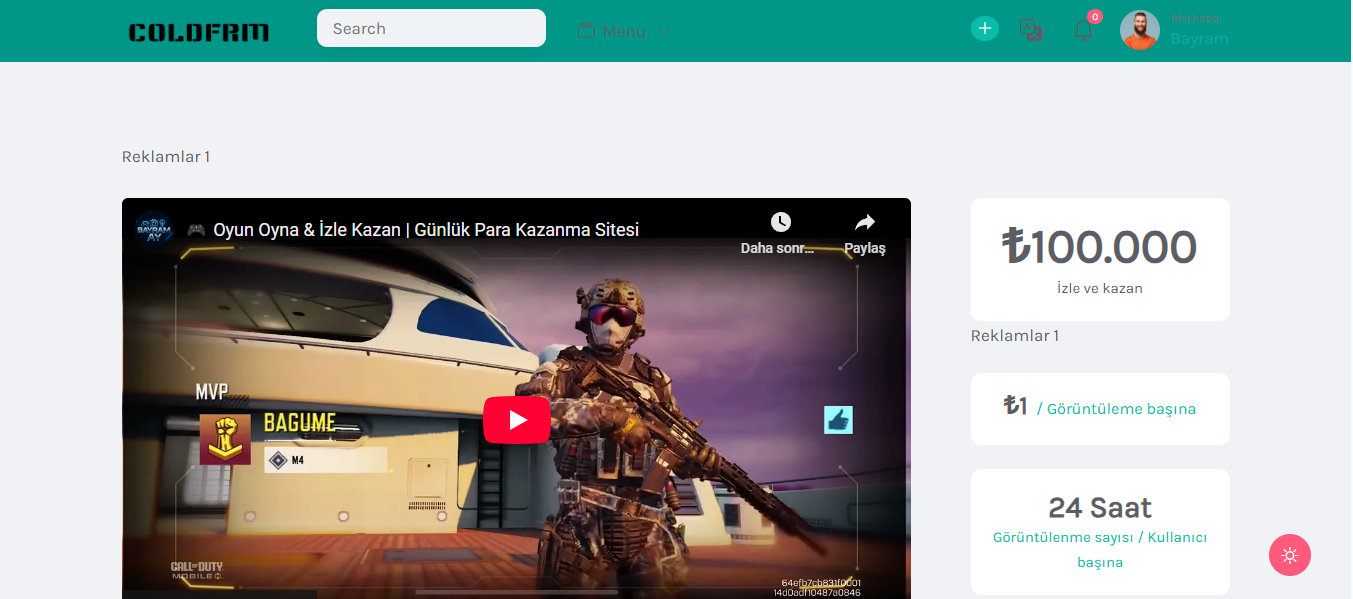Open the language translate icon
This screenshot has width=1353, height=599.
click(x=1031, y=30)
